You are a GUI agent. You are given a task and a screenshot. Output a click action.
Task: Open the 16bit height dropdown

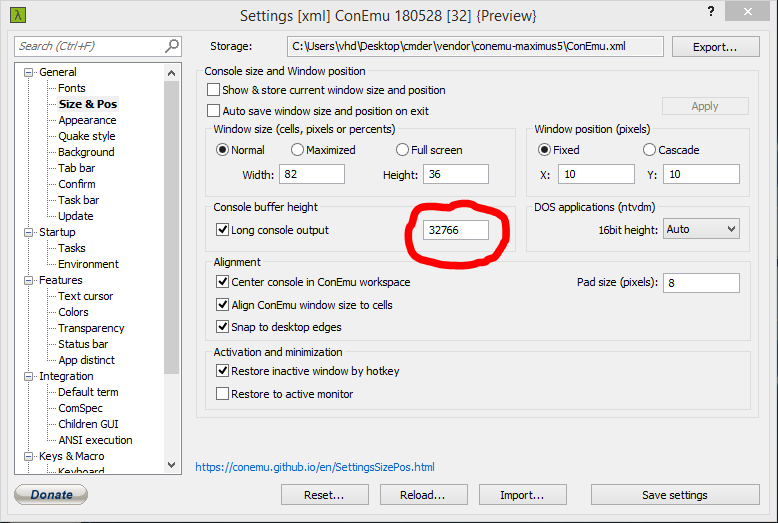(701, 229)
